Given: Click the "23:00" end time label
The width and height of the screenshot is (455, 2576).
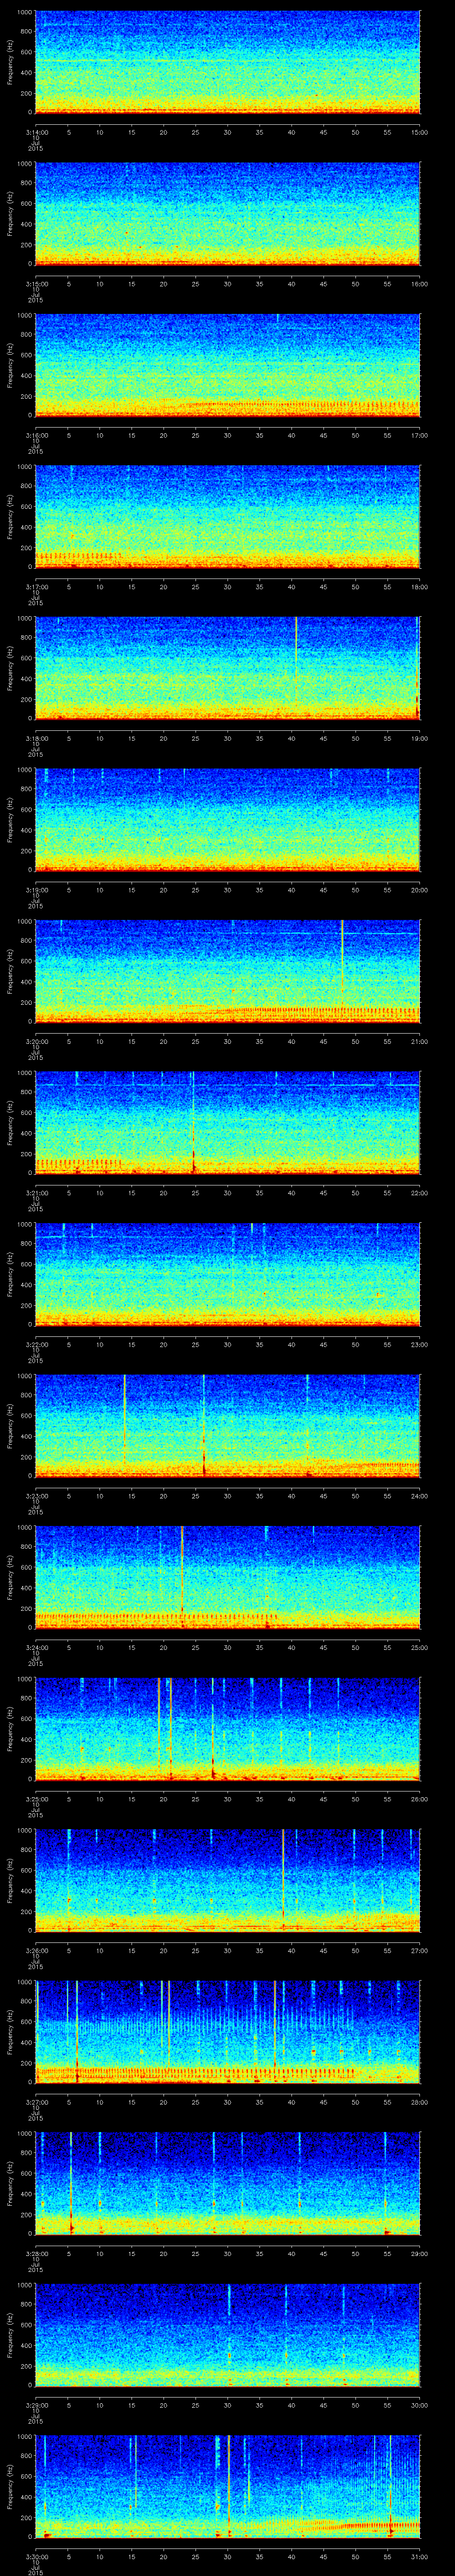Looking at the screenshot, I should pyautogui.click(x=419, y=1344).
